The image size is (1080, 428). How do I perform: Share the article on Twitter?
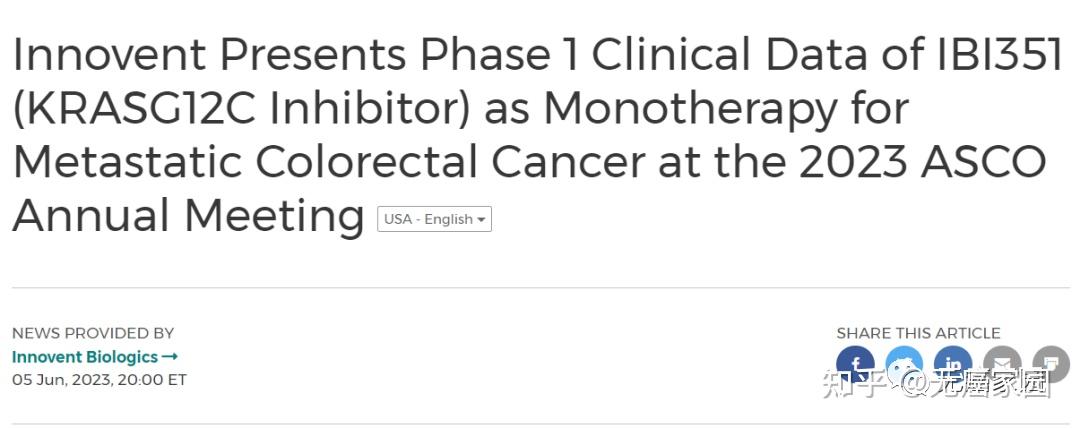coord(904,364)
